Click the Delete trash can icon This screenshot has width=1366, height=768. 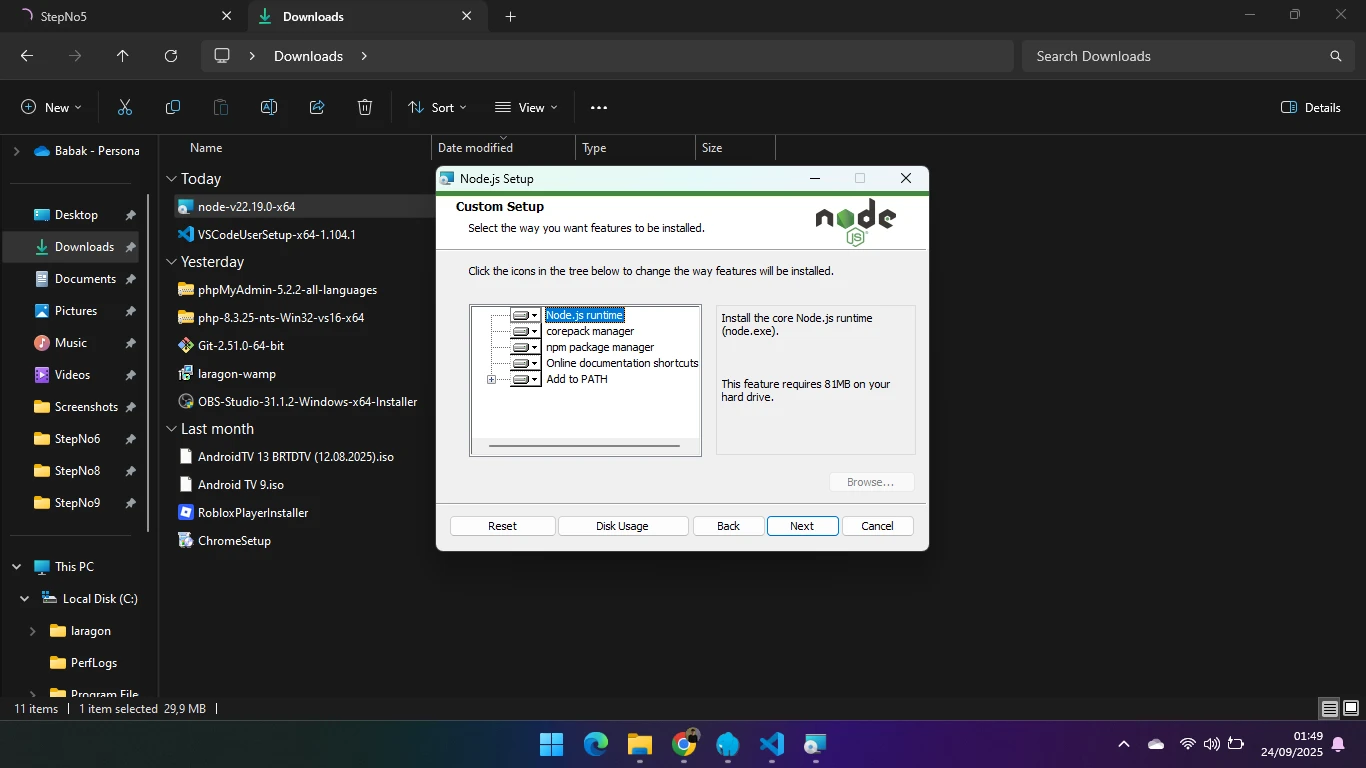[365, 107]
